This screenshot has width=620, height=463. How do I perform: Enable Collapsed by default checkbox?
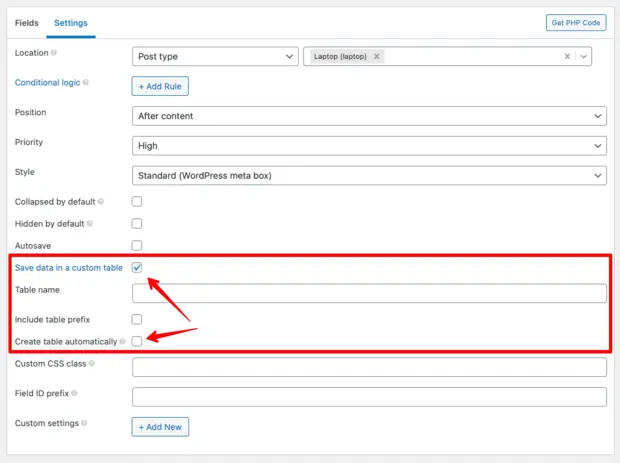tap(137, 202)
